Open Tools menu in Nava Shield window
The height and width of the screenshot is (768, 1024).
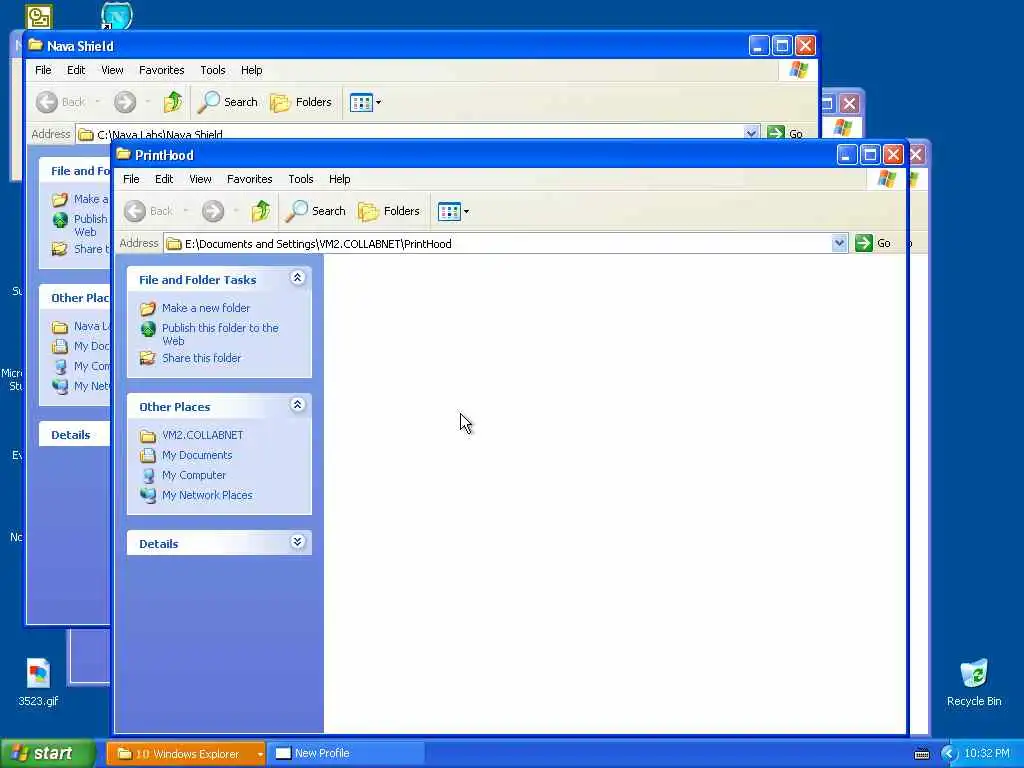213,70
